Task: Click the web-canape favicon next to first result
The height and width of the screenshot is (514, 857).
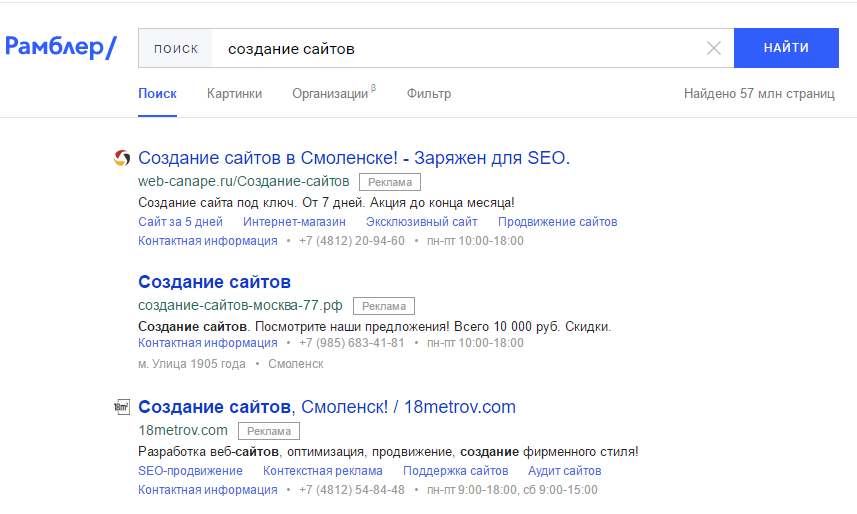Action: (x=122, y=158)
